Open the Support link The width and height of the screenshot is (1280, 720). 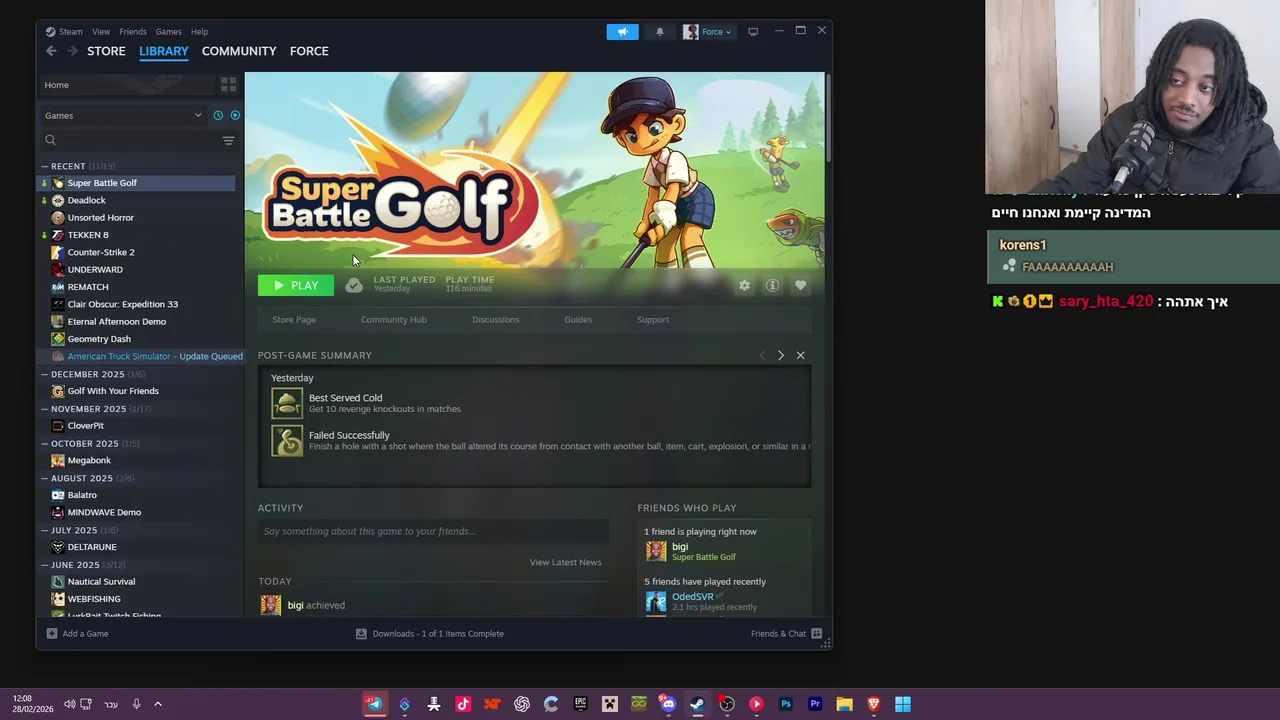tap(653, 320)
